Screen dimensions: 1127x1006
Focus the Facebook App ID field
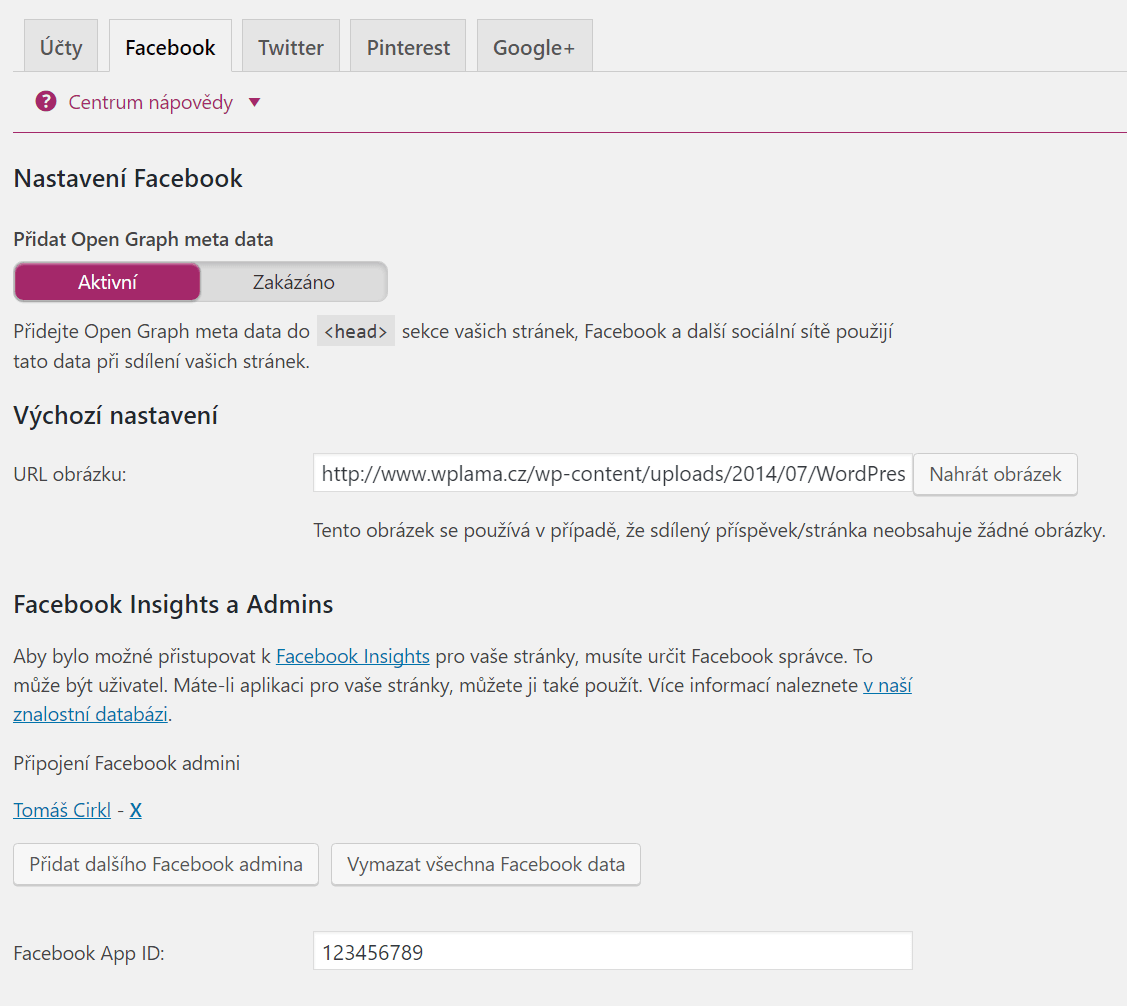tap(613, 951)
